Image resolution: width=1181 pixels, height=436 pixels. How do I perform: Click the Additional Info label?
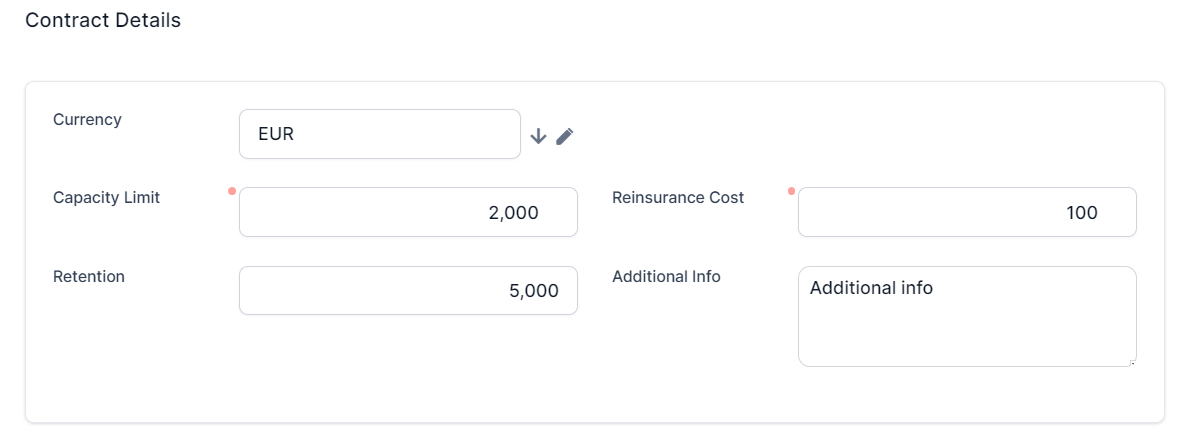pos(666,276)
